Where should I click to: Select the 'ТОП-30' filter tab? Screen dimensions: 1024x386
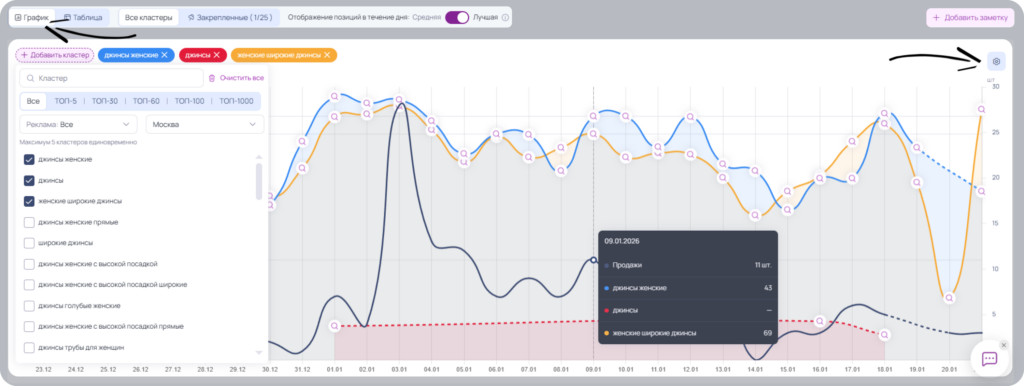(x=104, y=101)
